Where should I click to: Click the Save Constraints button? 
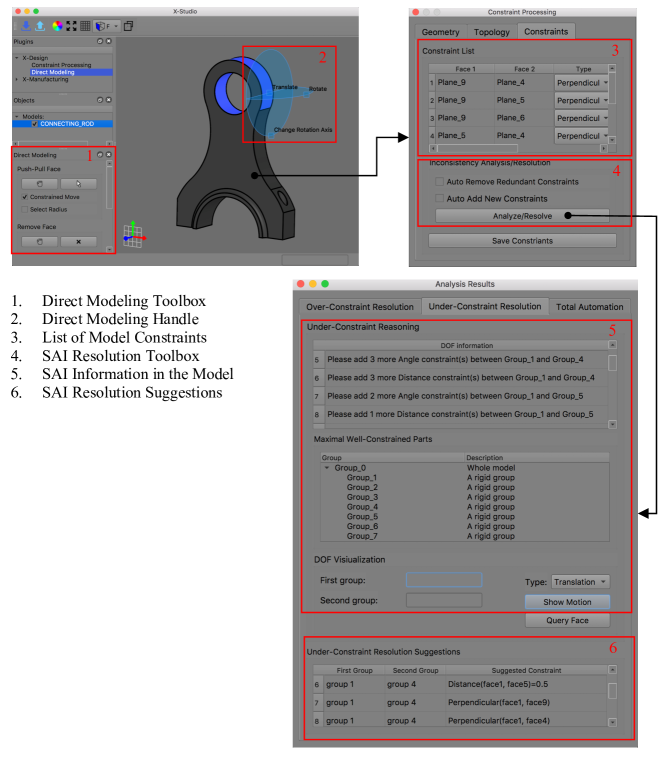click(x=522, y=241)
